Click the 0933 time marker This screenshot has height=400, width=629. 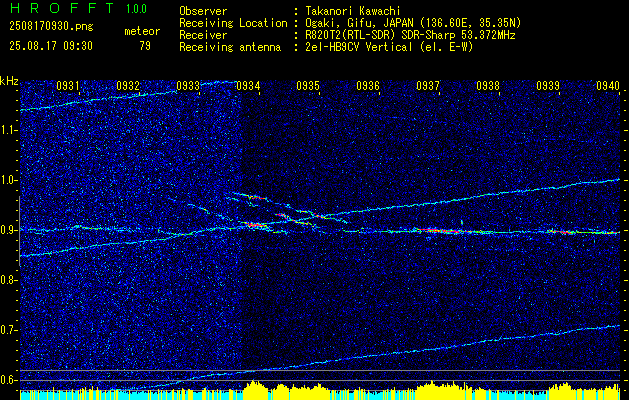click(x=189, y=85)
